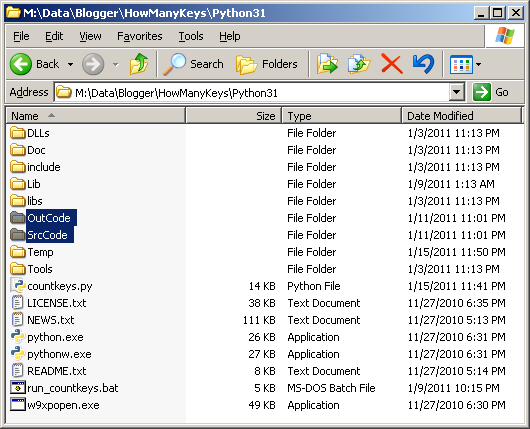This screenshot has height=429, width=530.
Task: Select the Tools folder icon
Action: (x=18, y=269)
